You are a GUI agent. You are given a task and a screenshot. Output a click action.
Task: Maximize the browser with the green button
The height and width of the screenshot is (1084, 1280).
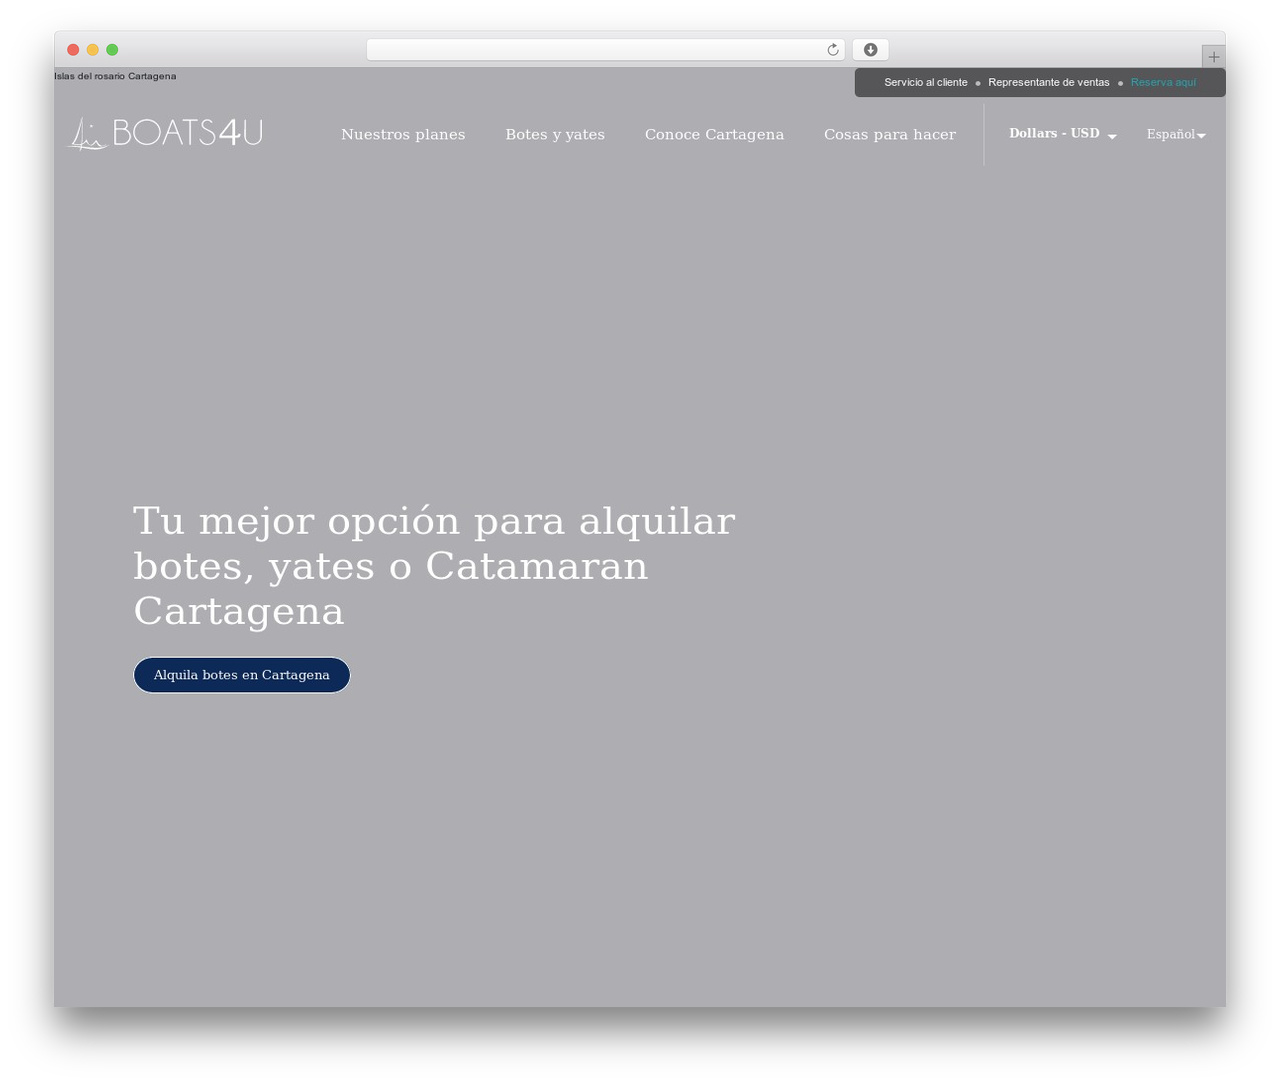(x=112, y=50)
